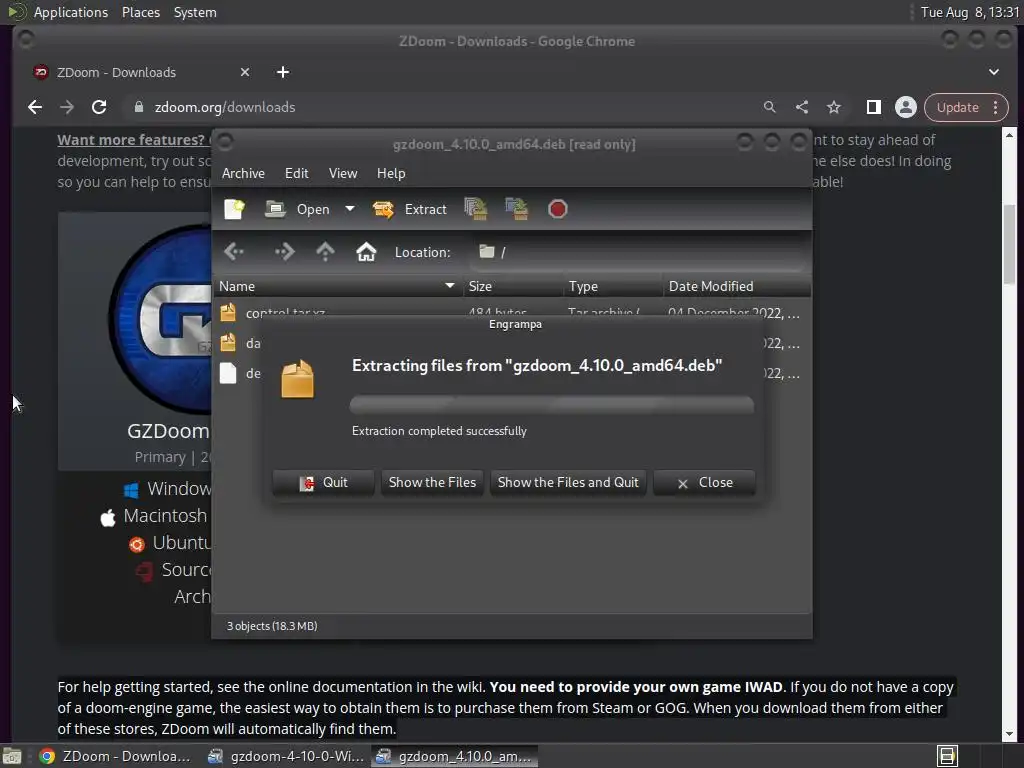This screenshot has height=768, width=1024.
Task: Go to the home location icon
Action: click(366, 252)
